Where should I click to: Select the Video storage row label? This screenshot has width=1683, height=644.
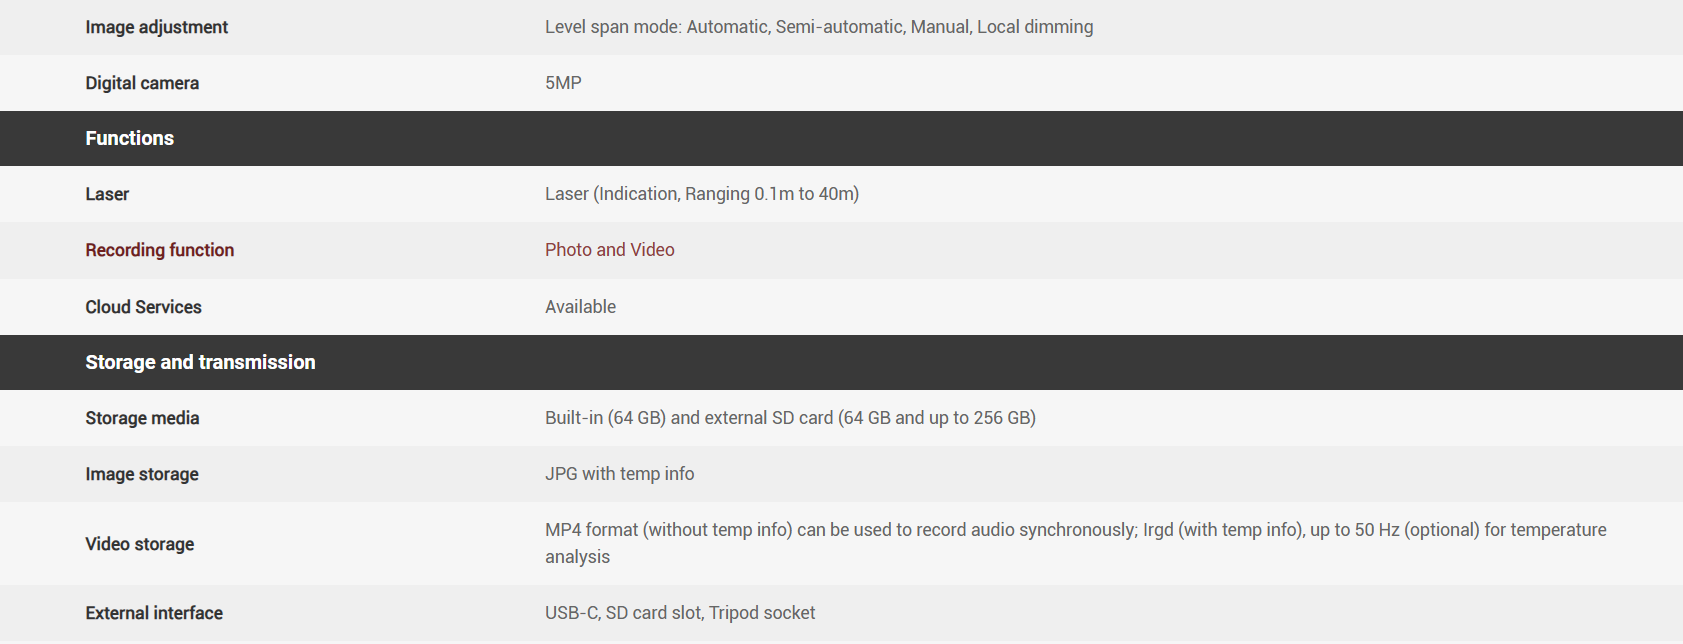click(x=140, y=544)
